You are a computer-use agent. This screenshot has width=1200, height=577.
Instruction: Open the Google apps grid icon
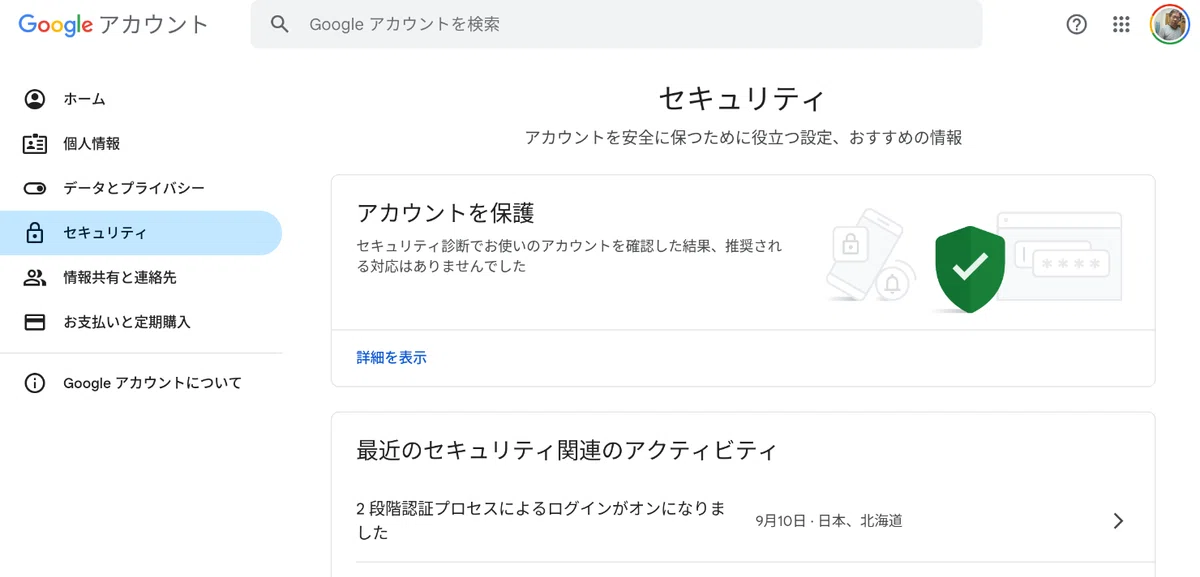(x=1121, y=25)
